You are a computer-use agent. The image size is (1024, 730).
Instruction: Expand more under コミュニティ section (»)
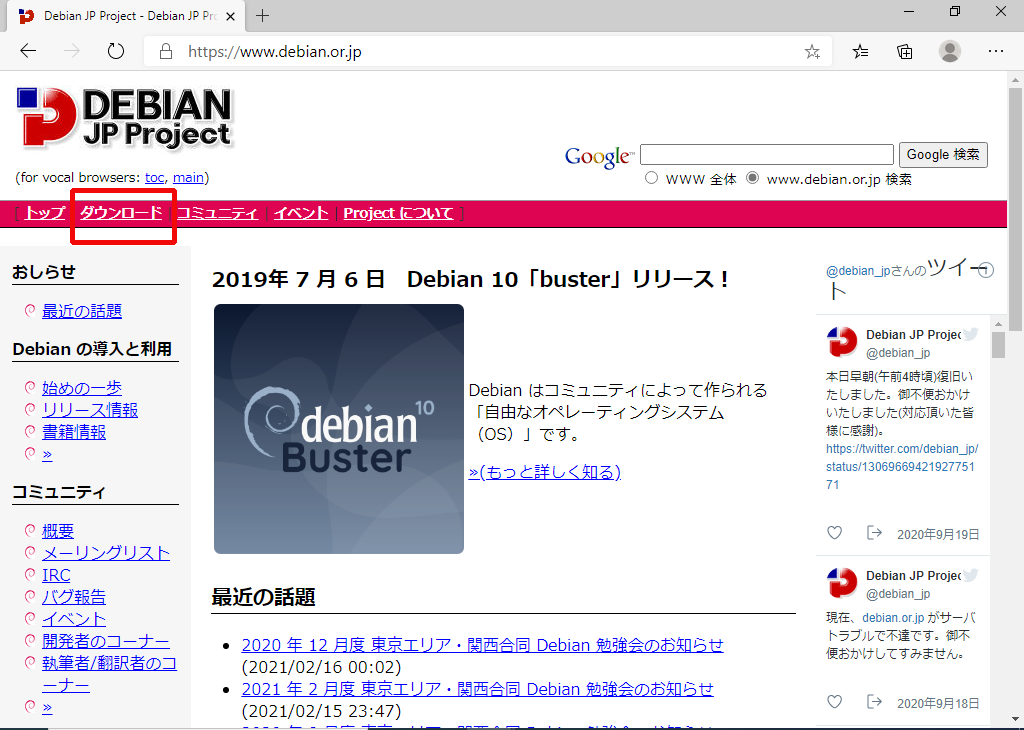point(47,707)
